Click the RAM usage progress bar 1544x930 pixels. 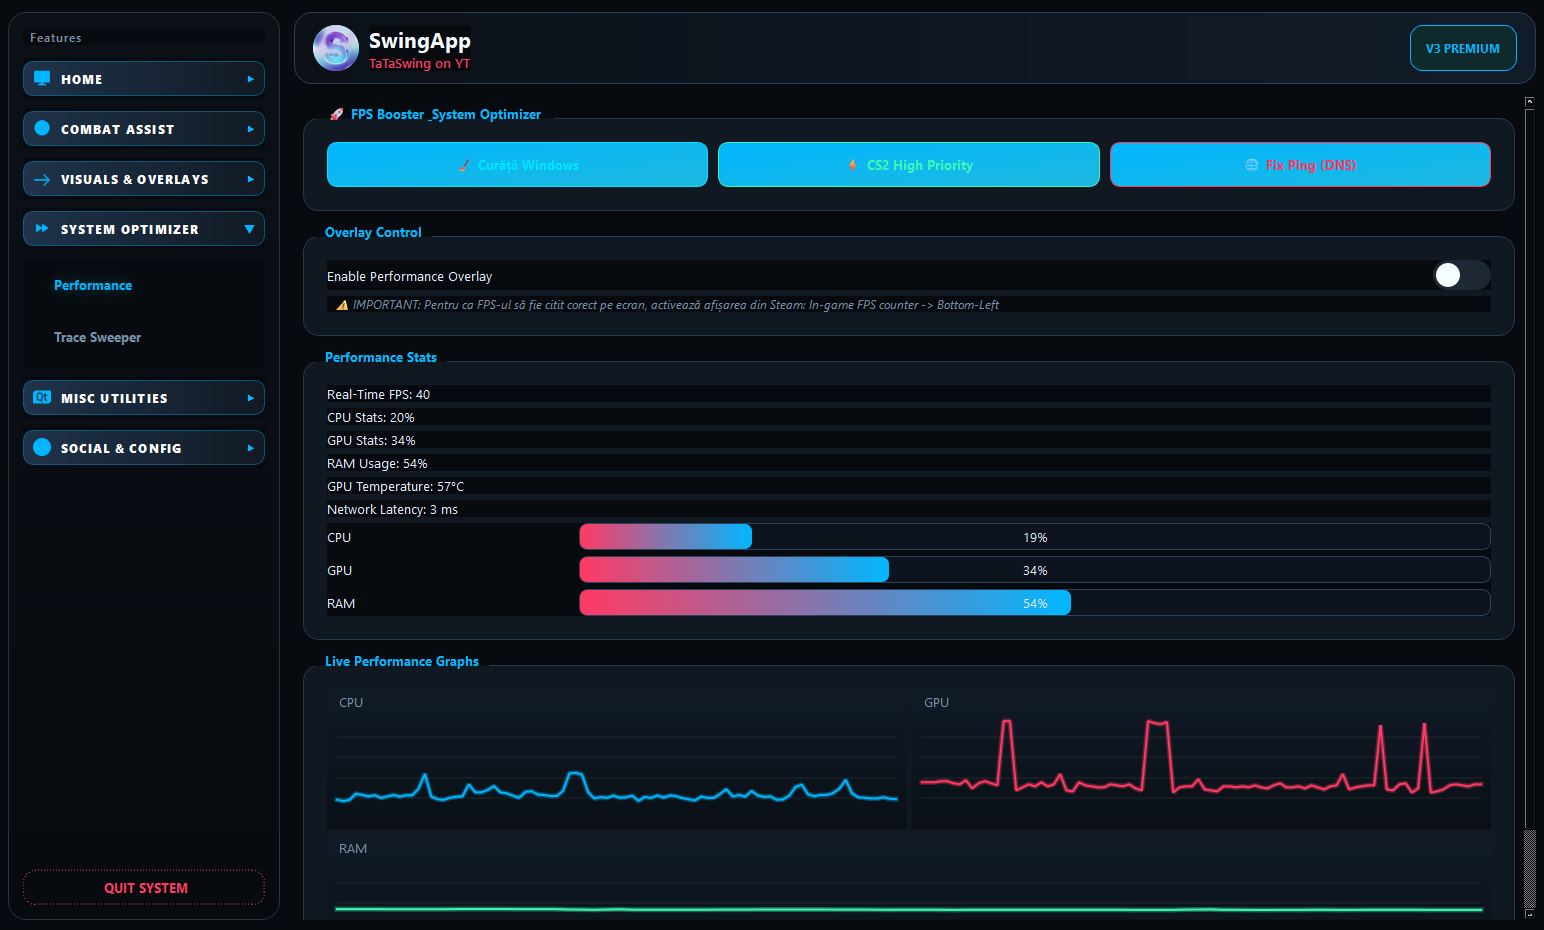pos(1035,603)
